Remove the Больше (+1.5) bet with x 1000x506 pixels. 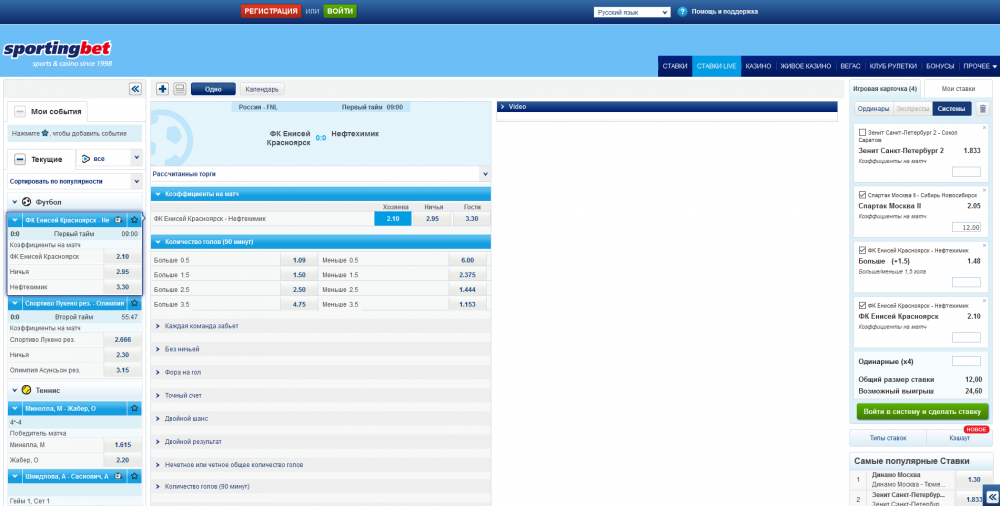(x=985, y=245)
